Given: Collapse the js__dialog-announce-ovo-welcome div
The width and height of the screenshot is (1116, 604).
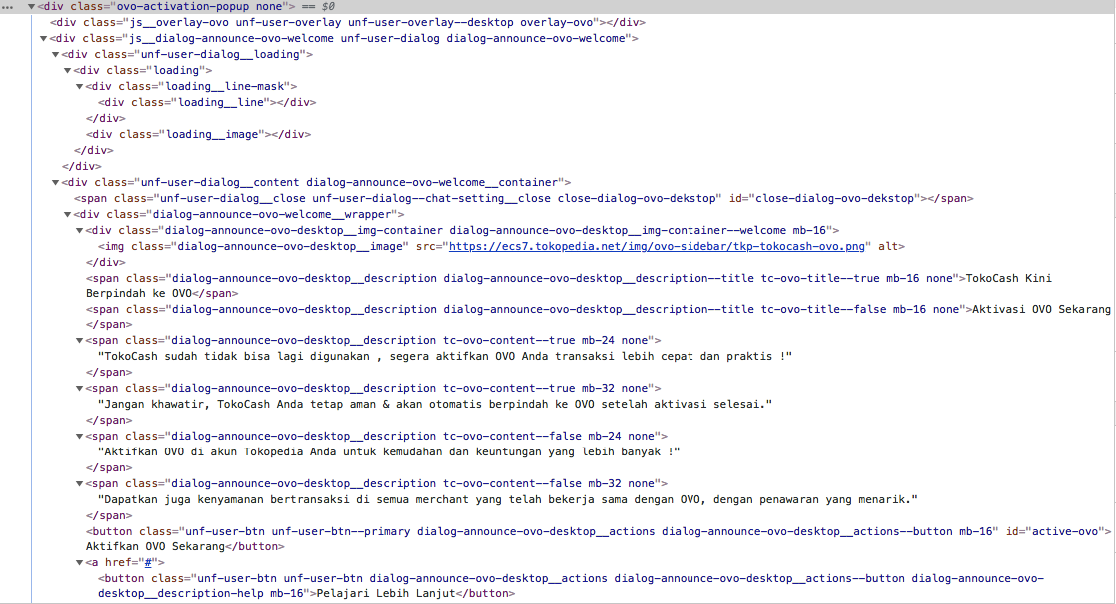Looking at the screenshot, I should 43,39.
